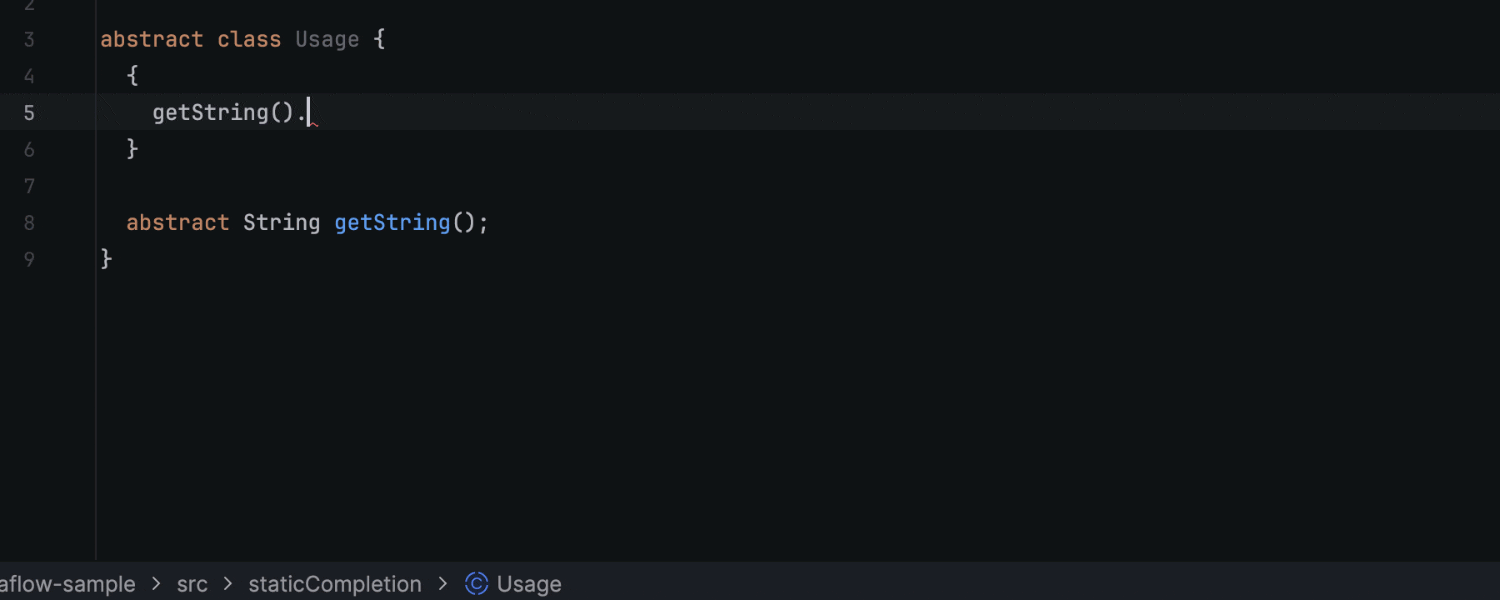The image size is (1500, 600).
Task: Expand the chevron after "aflow-sample"
Action: [x=157, y=584]
